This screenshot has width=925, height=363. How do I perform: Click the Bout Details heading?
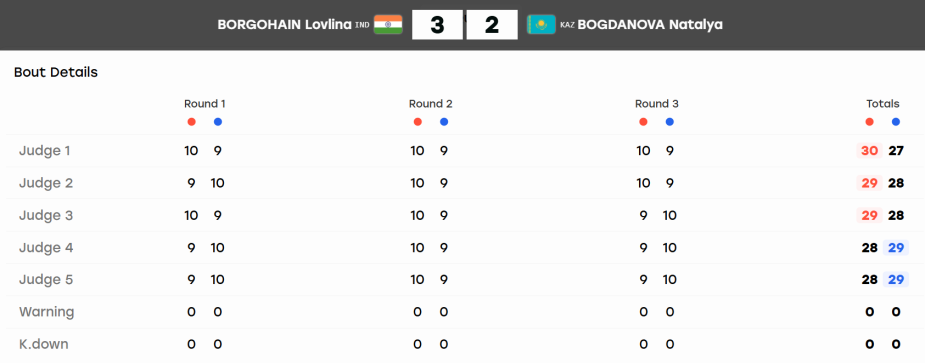point(56,73)
